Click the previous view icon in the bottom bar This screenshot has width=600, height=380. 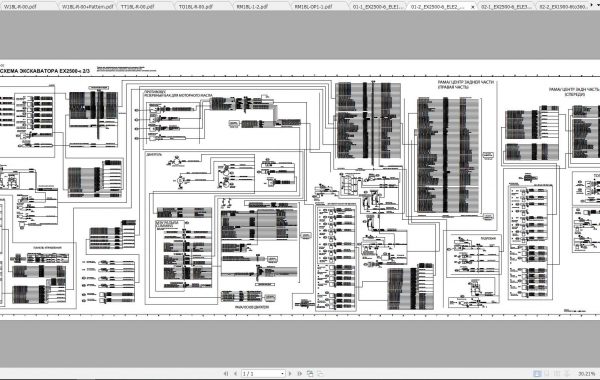[310, 373]
